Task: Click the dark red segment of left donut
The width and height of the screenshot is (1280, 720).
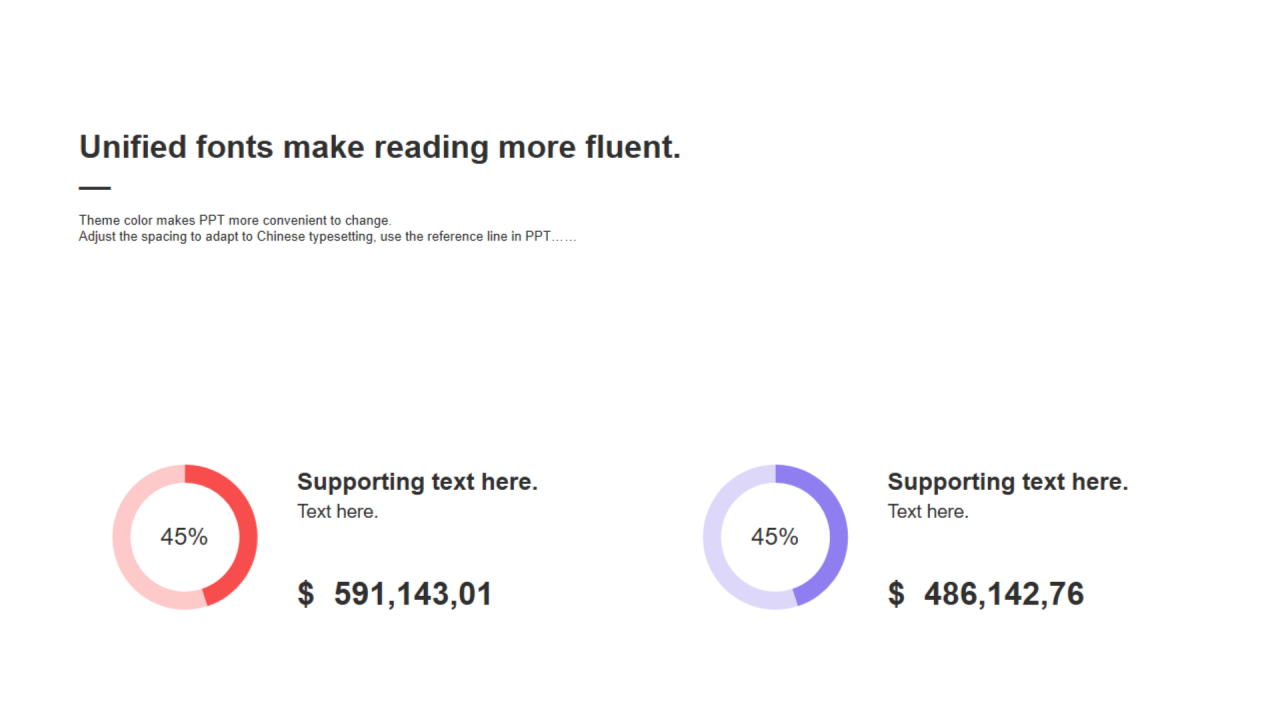Action: (246, 520)
